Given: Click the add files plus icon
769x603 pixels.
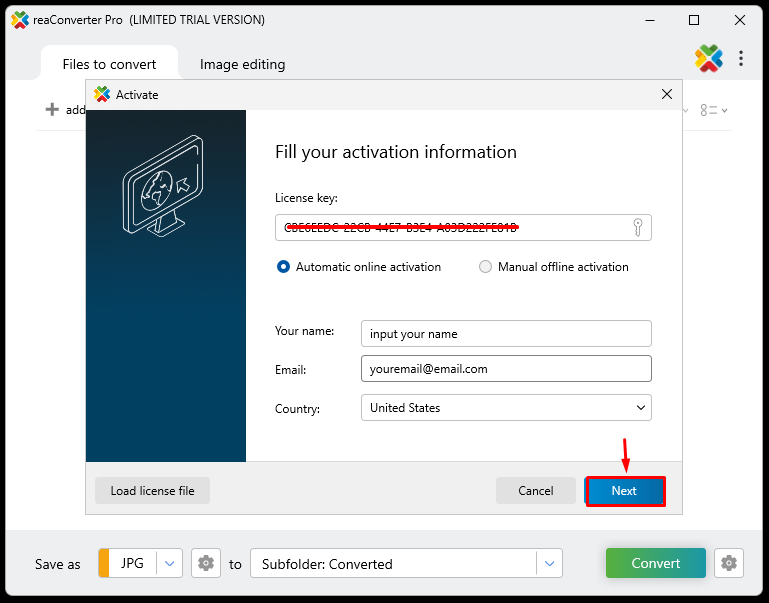Looking at the screenshot, I should tap(53, 110).
